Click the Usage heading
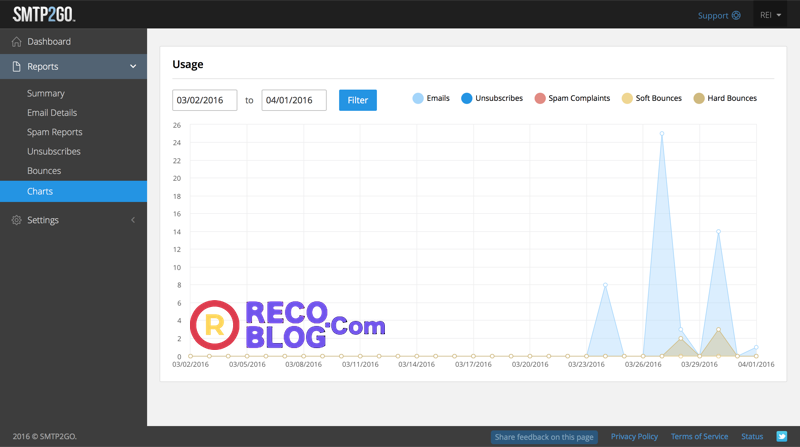The height and width of the screenshot is (447, 800). coord(188,64)
